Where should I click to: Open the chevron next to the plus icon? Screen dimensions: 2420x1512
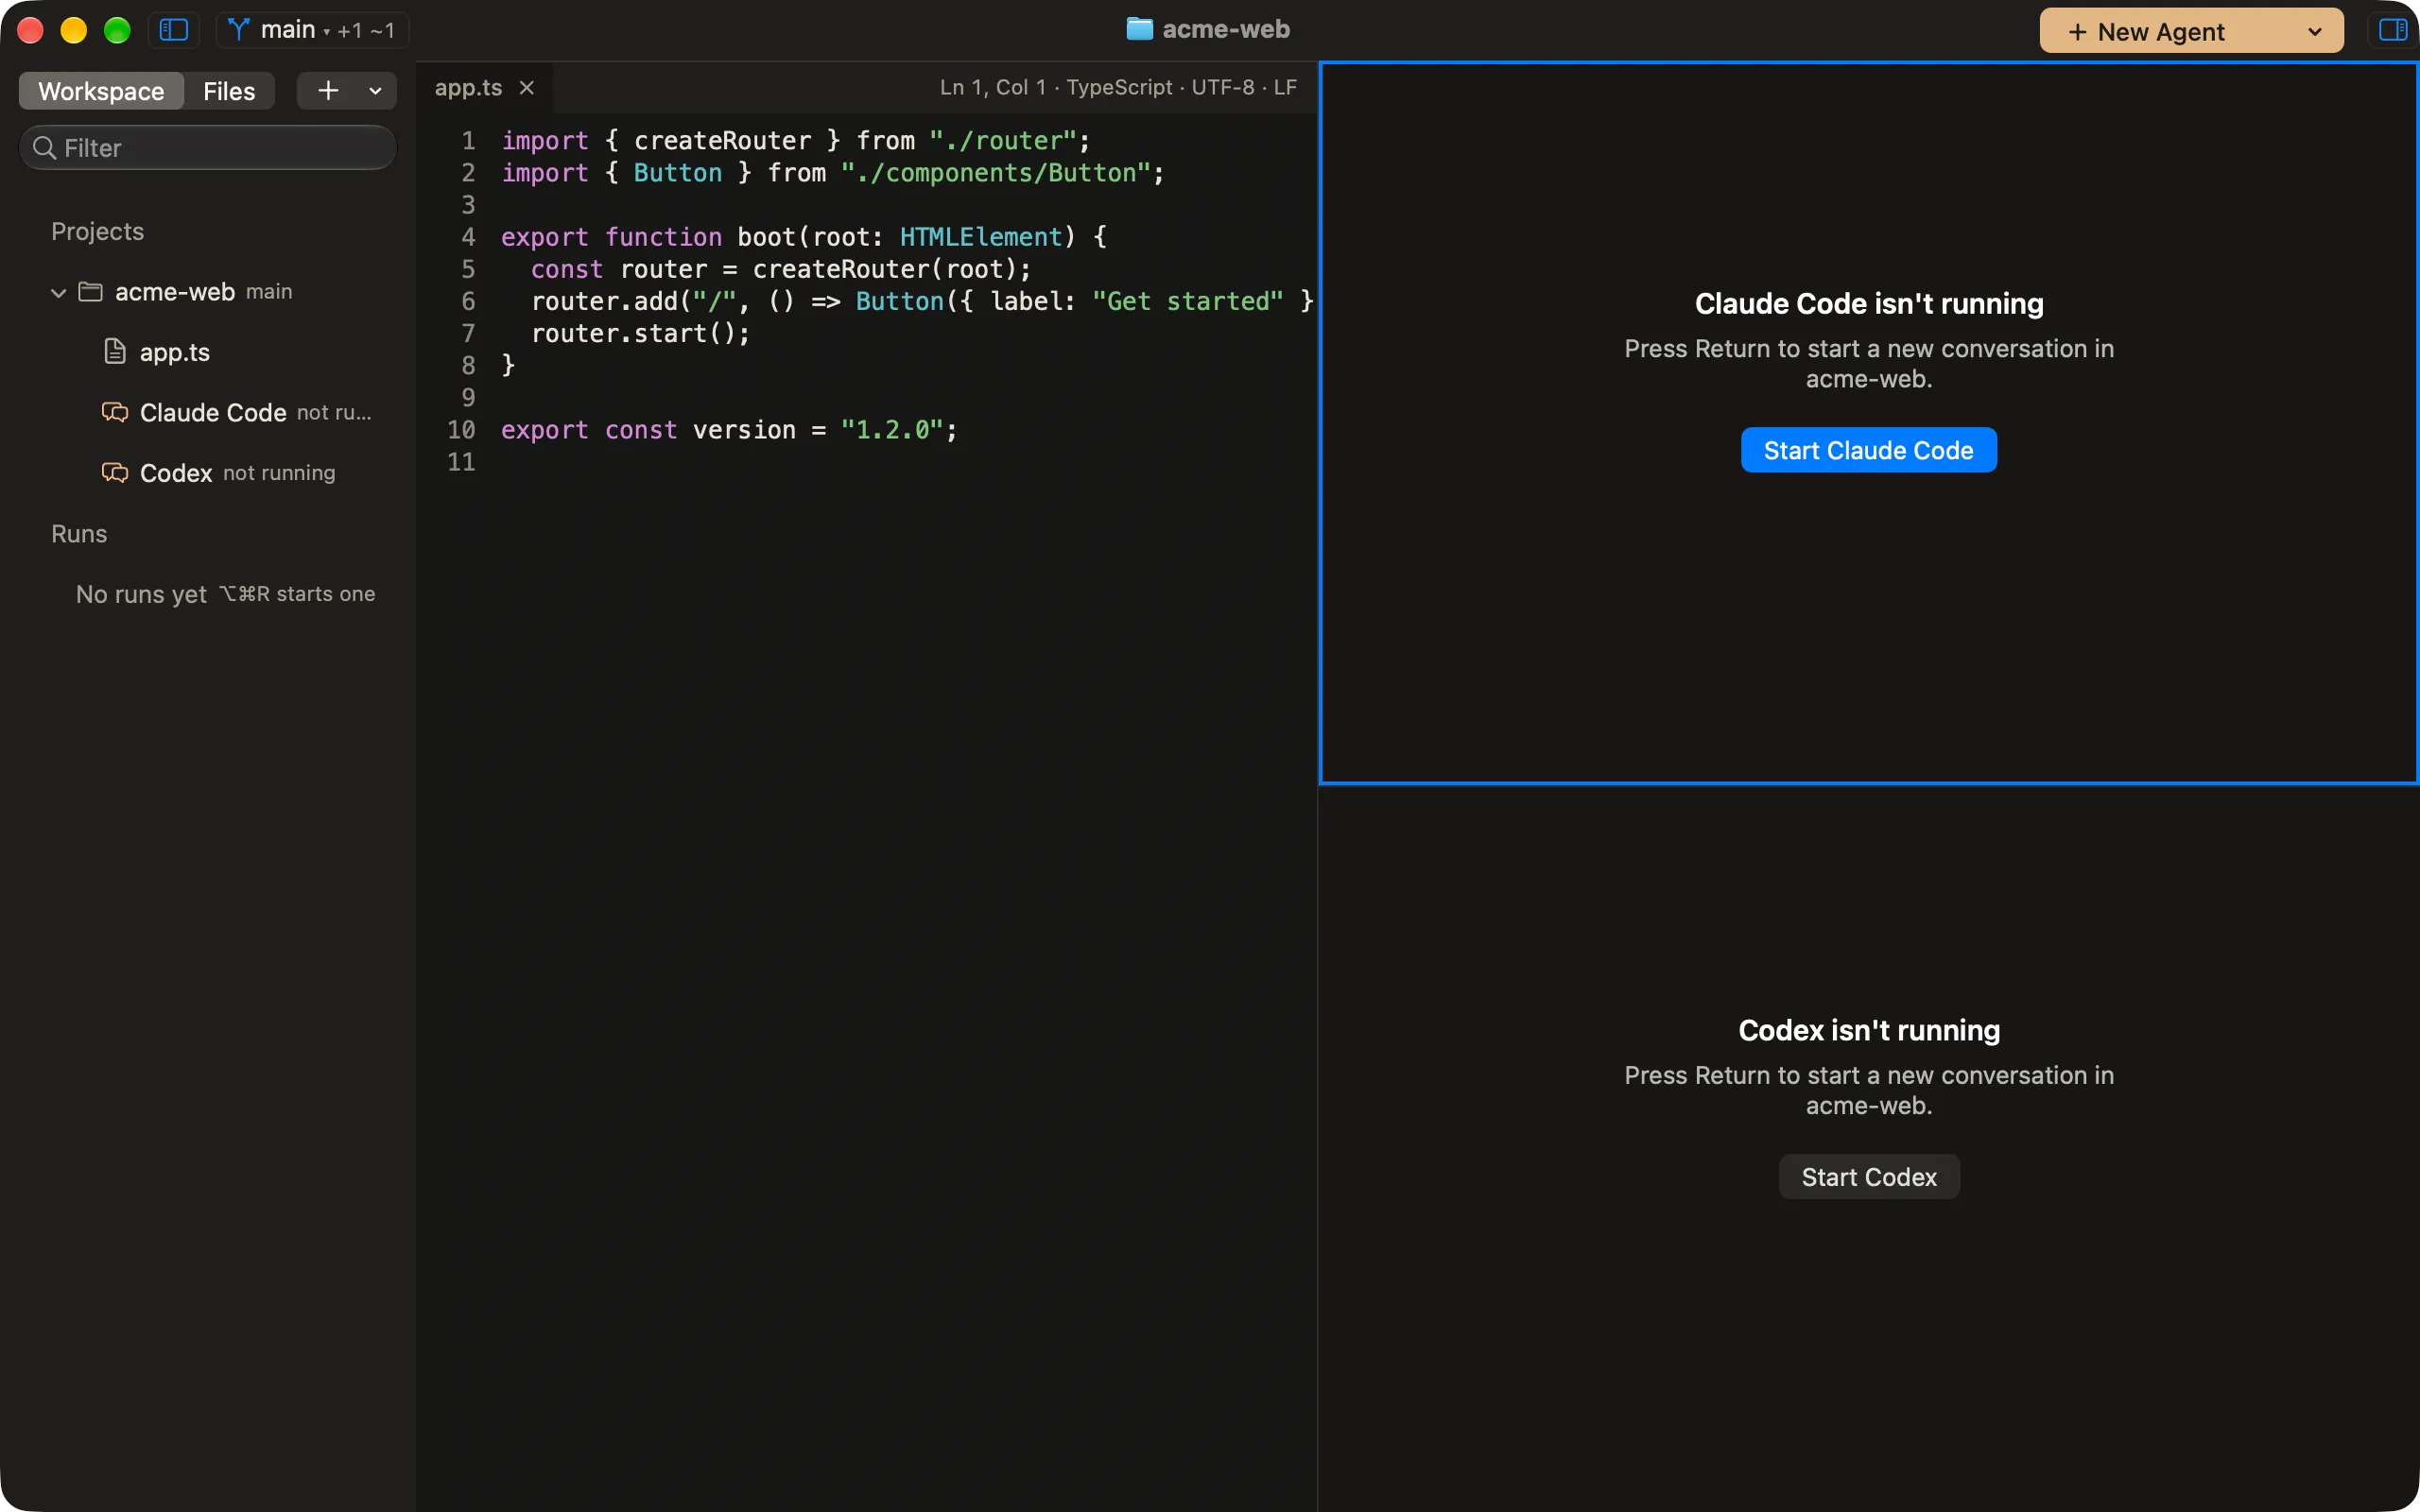point(376,91)
